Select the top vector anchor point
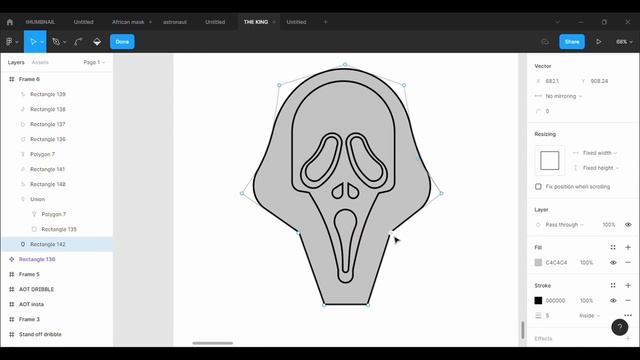Screen dimensions: 640x360 point(345,64)
